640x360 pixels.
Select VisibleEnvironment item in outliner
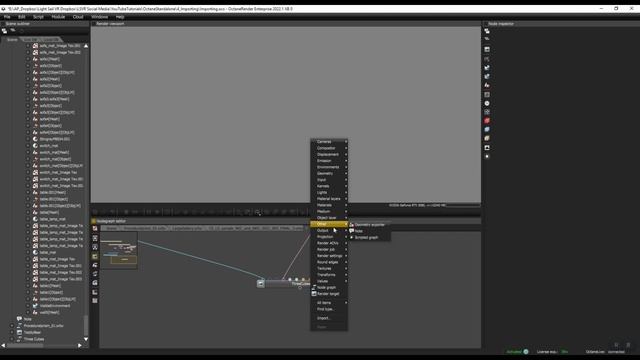click(55, 306)
